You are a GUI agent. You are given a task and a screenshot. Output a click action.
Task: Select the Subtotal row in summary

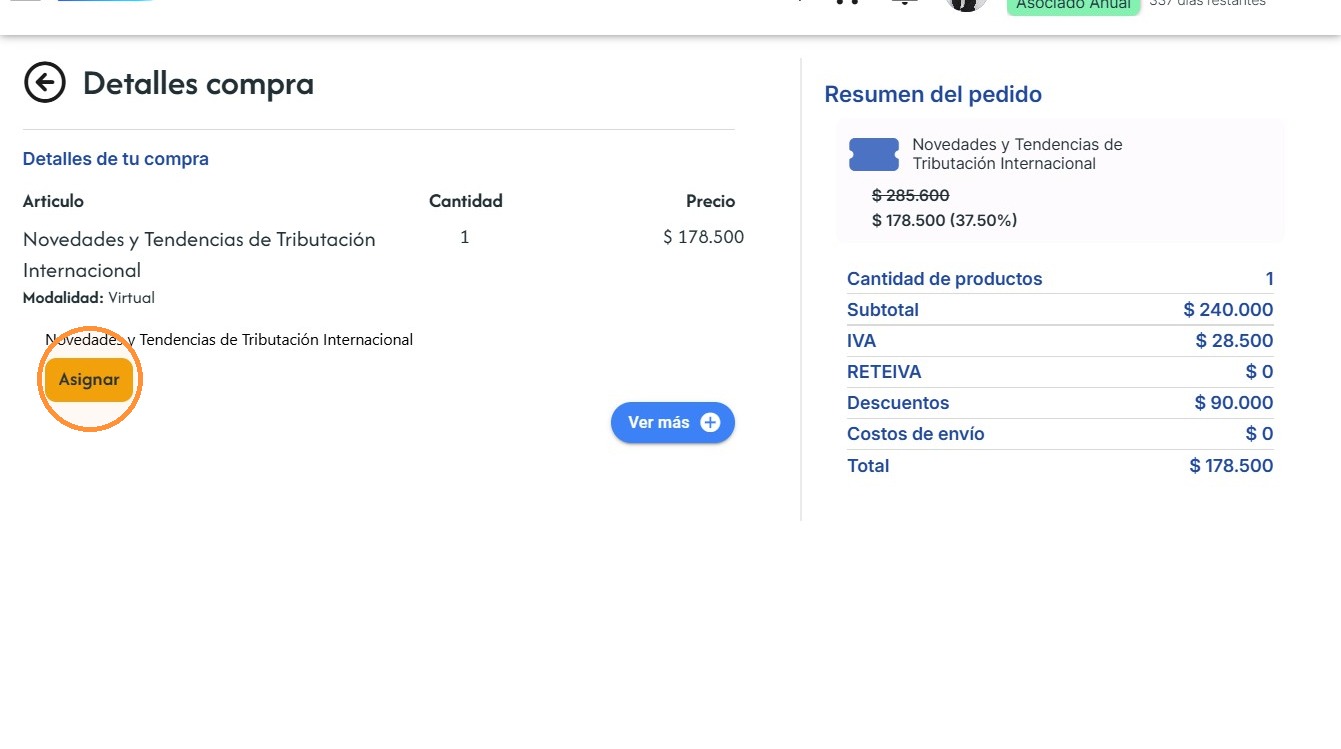tap(1060, 310)
